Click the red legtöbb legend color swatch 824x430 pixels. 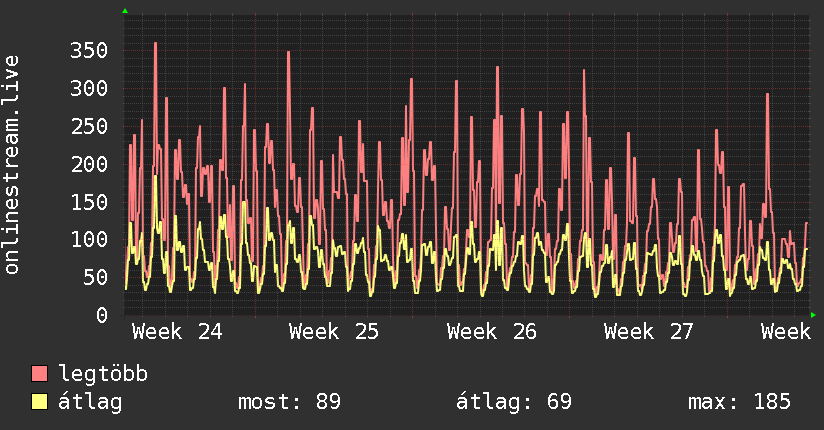39,374
